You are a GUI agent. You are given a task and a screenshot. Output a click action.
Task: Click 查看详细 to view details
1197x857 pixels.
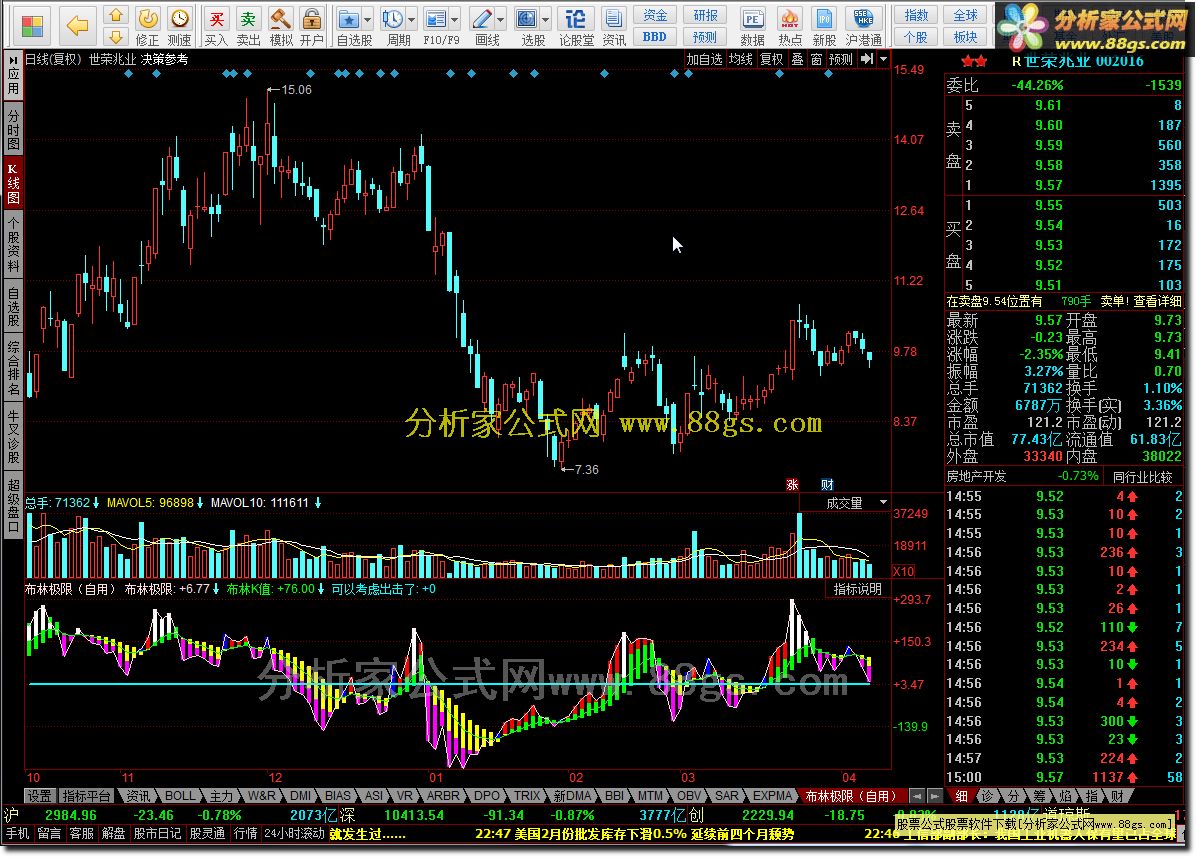[x=1157, y=301]
